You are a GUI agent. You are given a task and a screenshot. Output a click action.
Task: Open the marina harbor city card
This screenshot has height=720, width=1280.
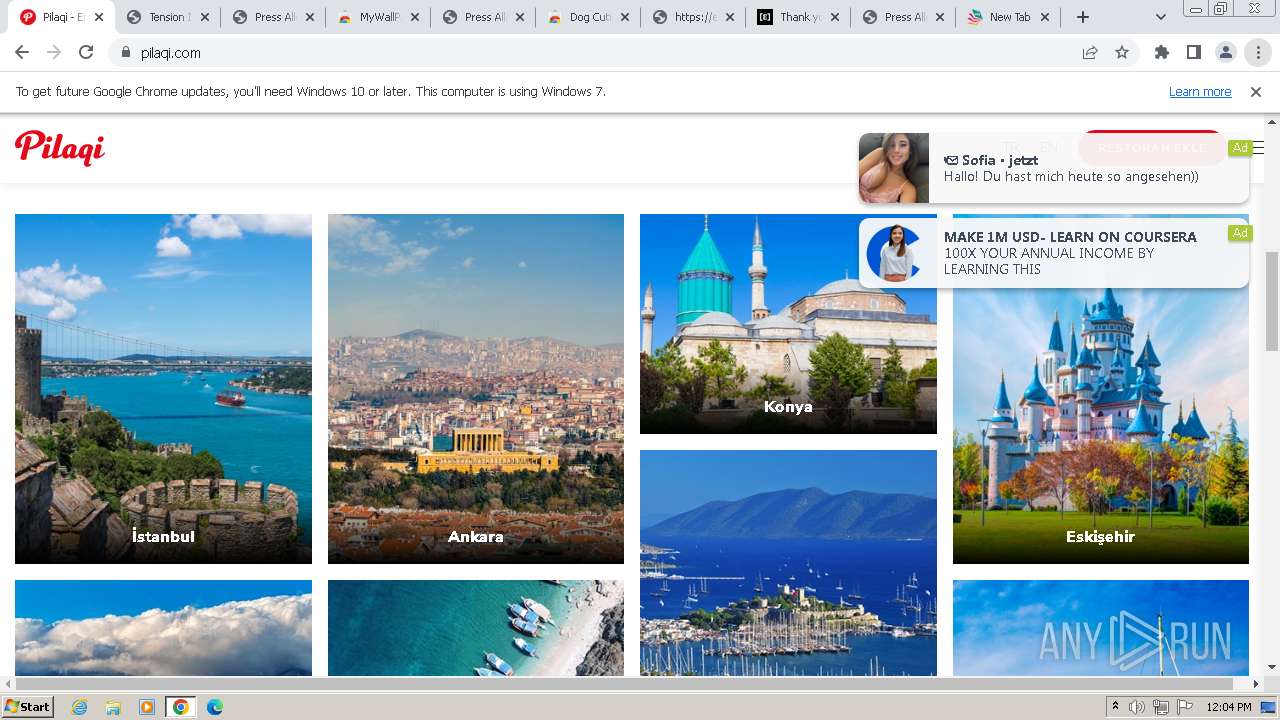[788, 563]
